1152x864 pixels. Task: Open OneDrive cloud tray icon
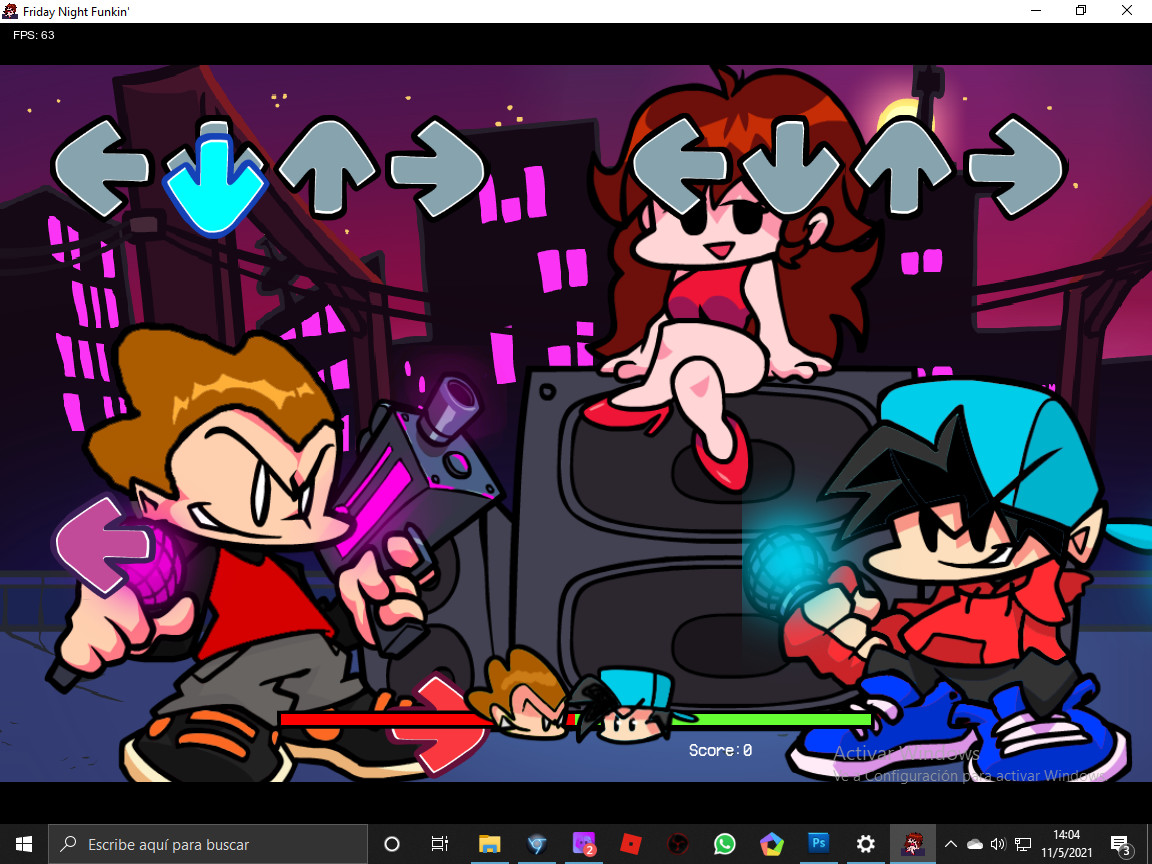coord(974,844)
